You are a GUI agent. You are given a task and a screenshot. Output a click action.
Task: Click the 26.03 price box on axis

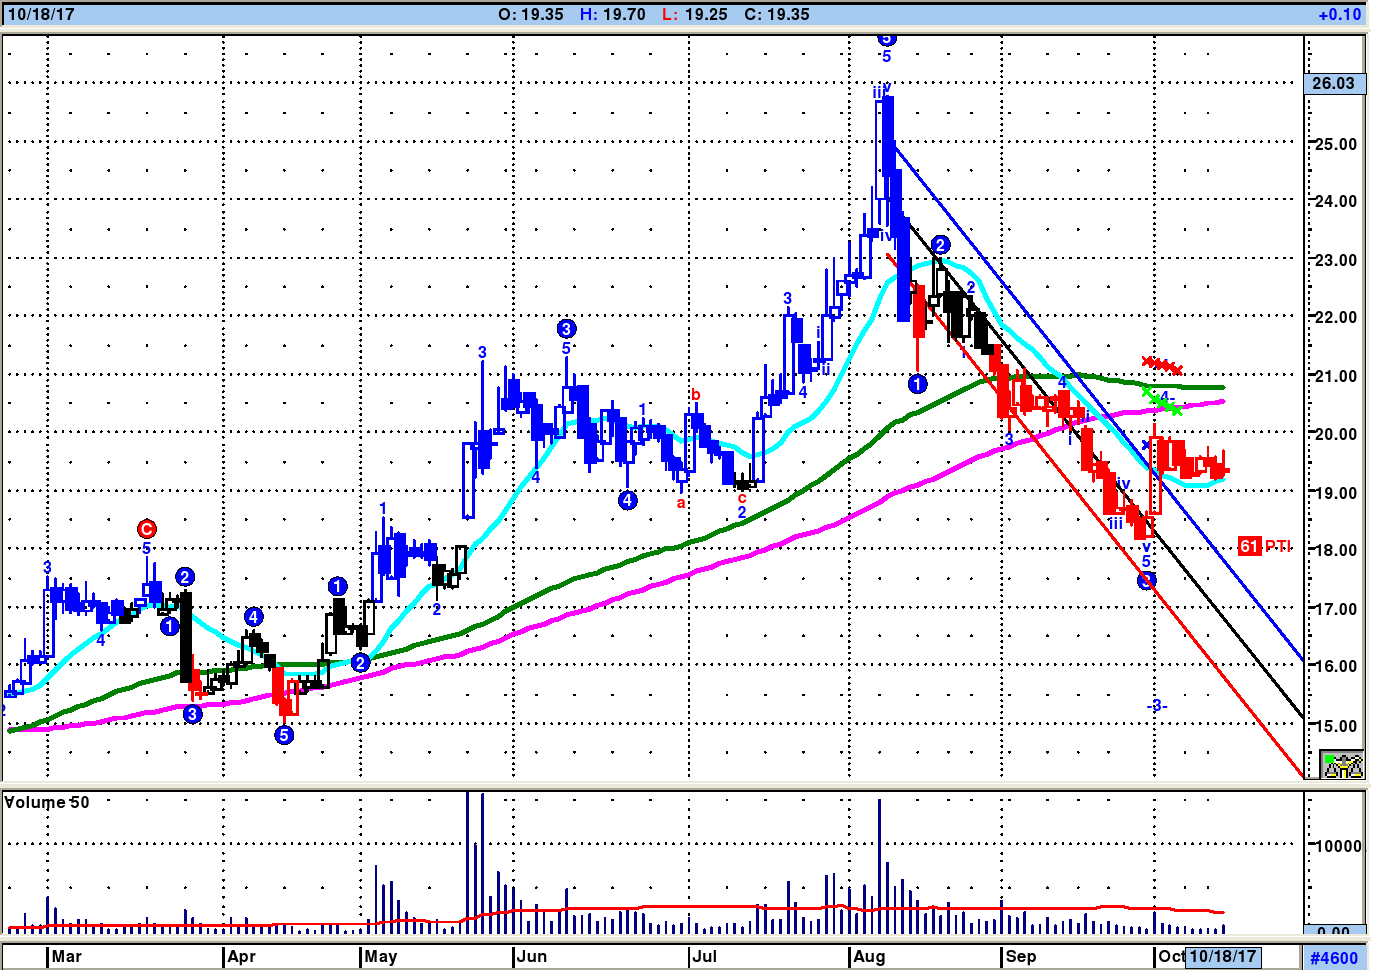click(x=1334, y=83)
